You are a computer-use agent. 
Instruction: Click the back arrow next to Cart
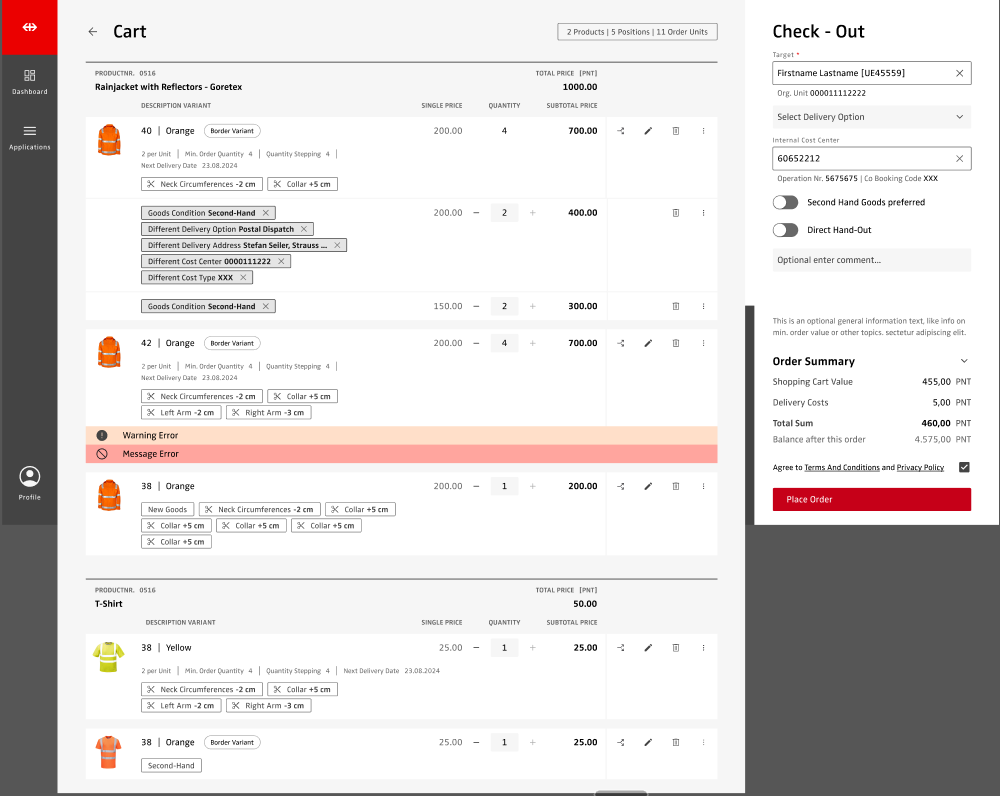[93, 32]
